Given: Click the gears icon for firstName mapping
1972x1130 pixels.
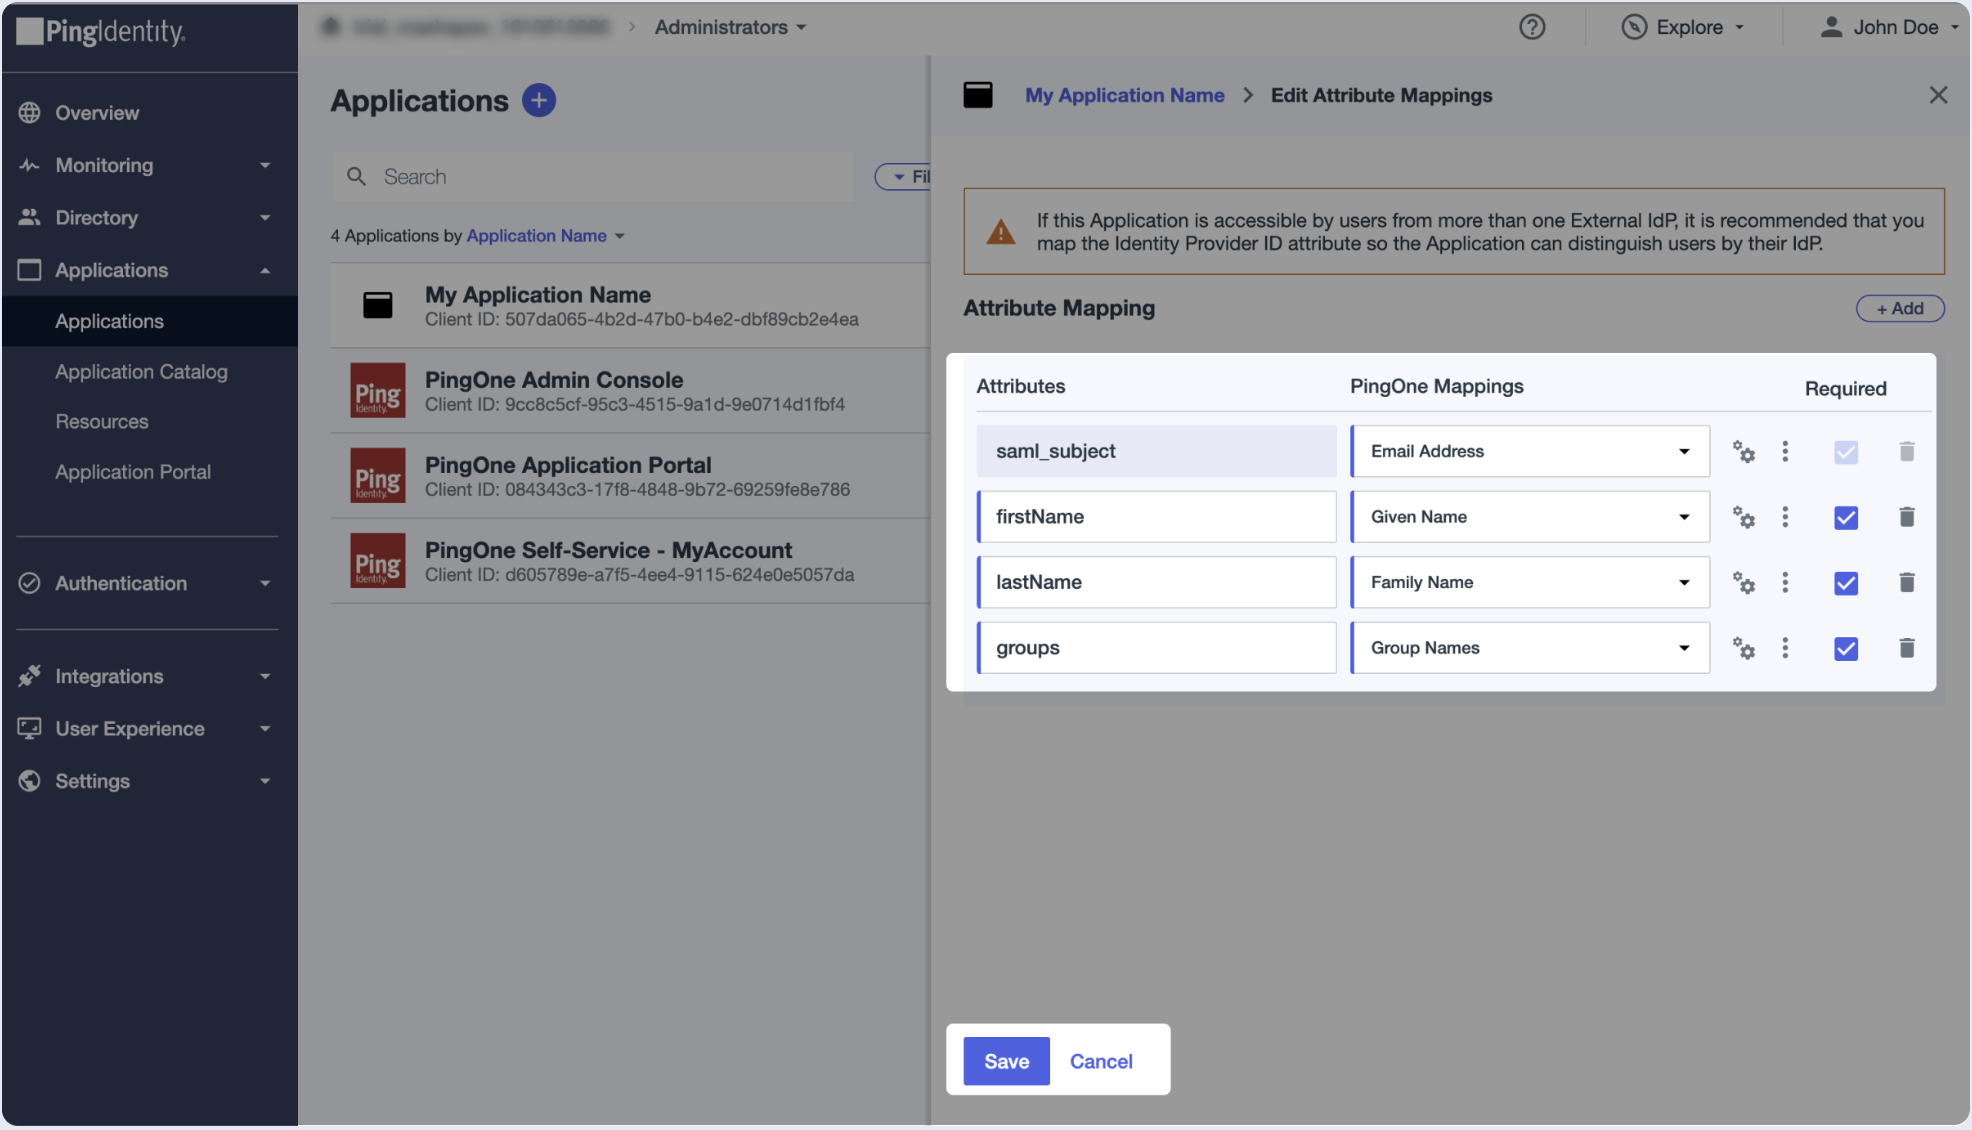Looking at the screenshot, I should click(x=1744, y=517).
